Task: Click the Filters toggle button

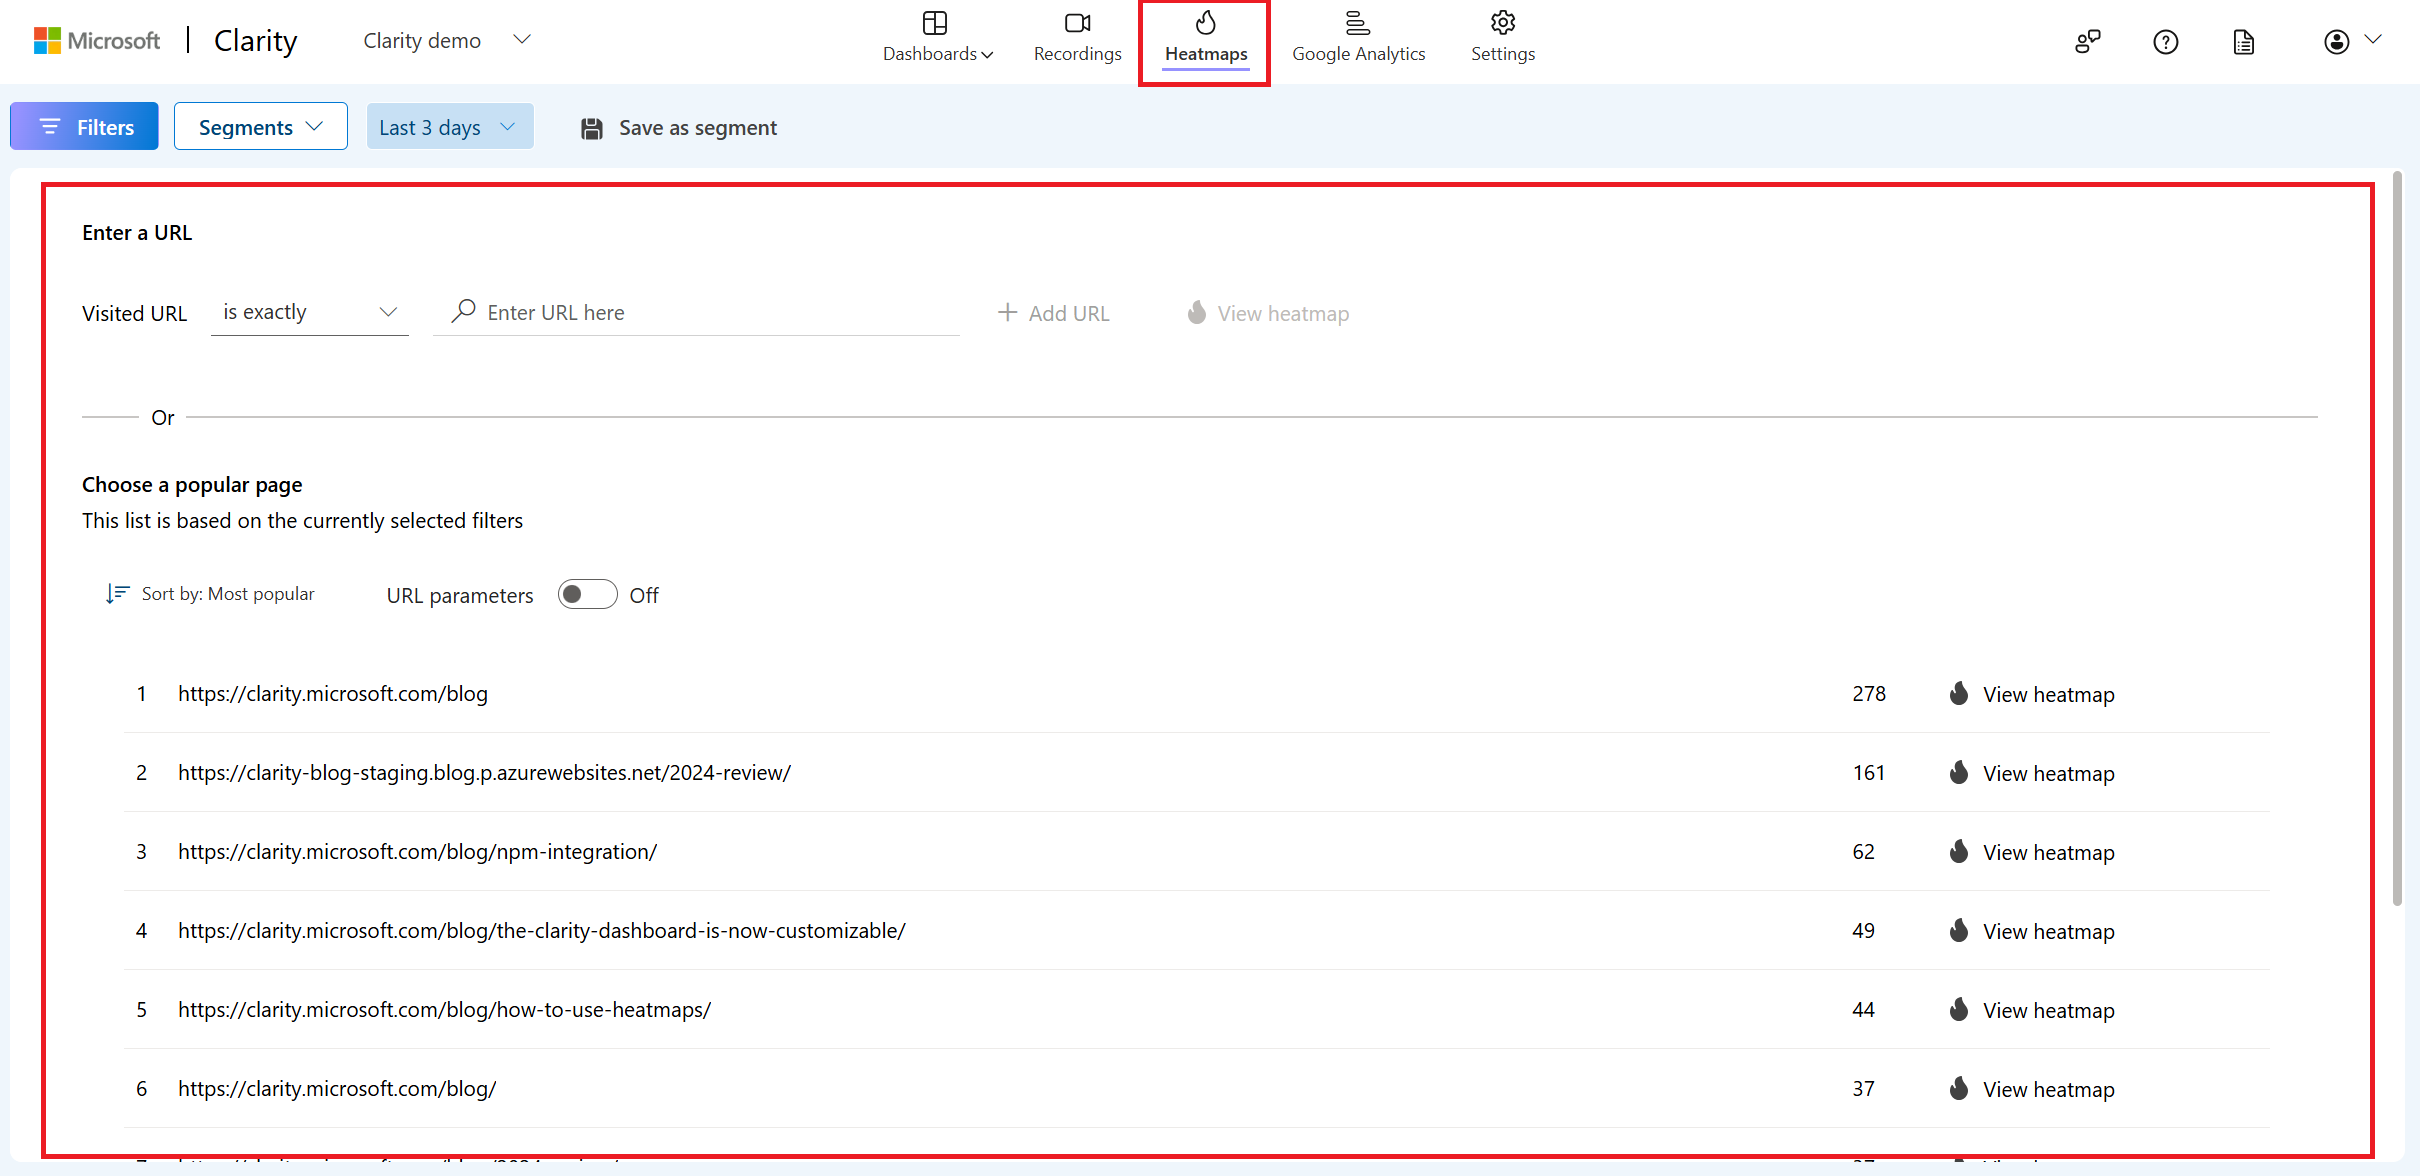Action: tap(85, 127)
